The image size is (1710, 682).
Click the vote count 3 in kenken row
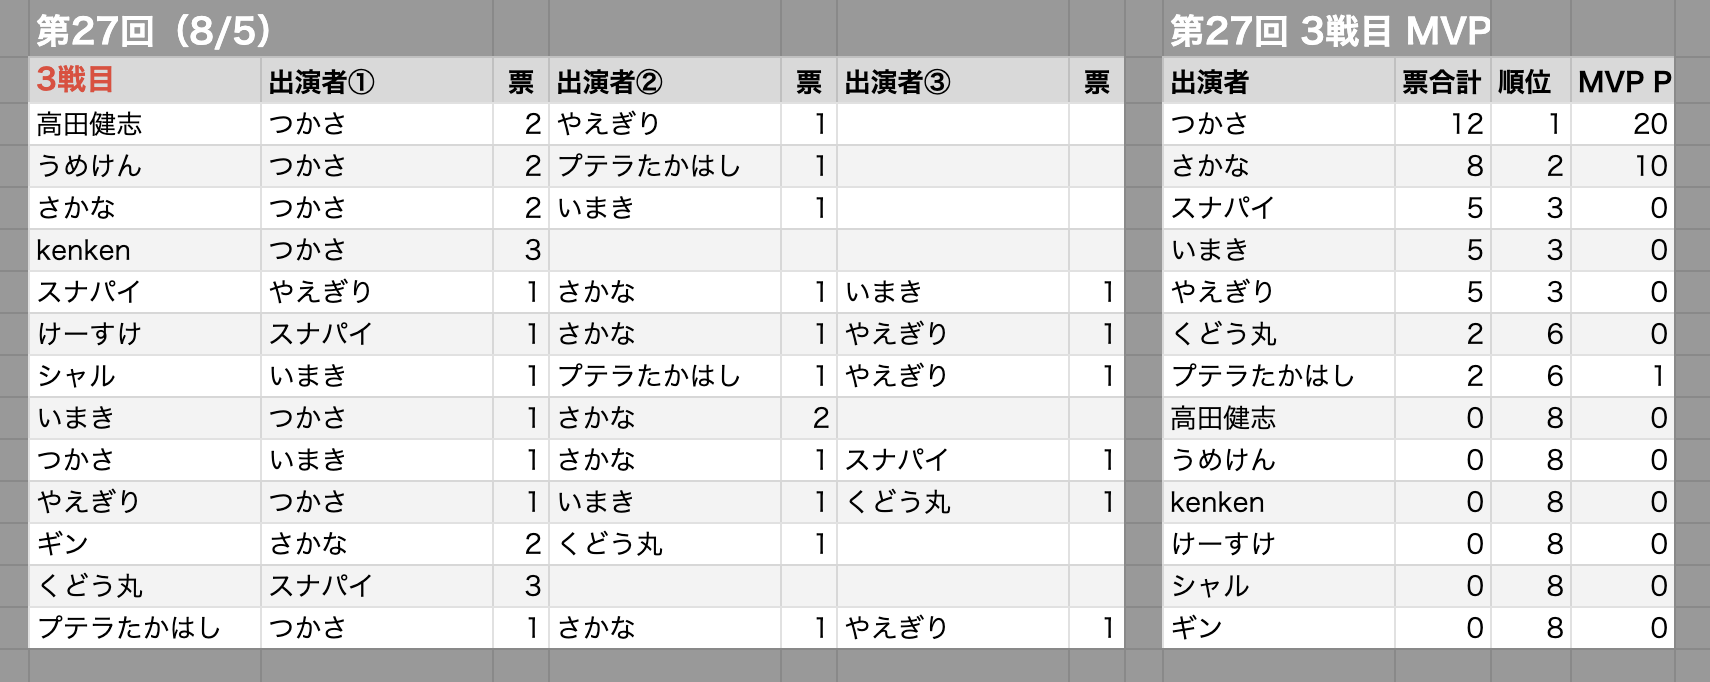521,250
